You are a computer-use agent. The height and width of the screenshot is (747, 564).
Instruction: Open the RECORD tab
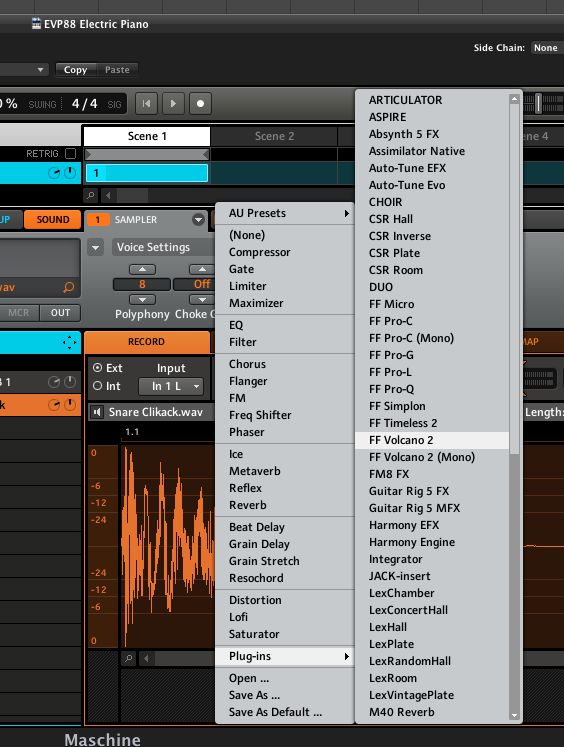coord(147,342)
